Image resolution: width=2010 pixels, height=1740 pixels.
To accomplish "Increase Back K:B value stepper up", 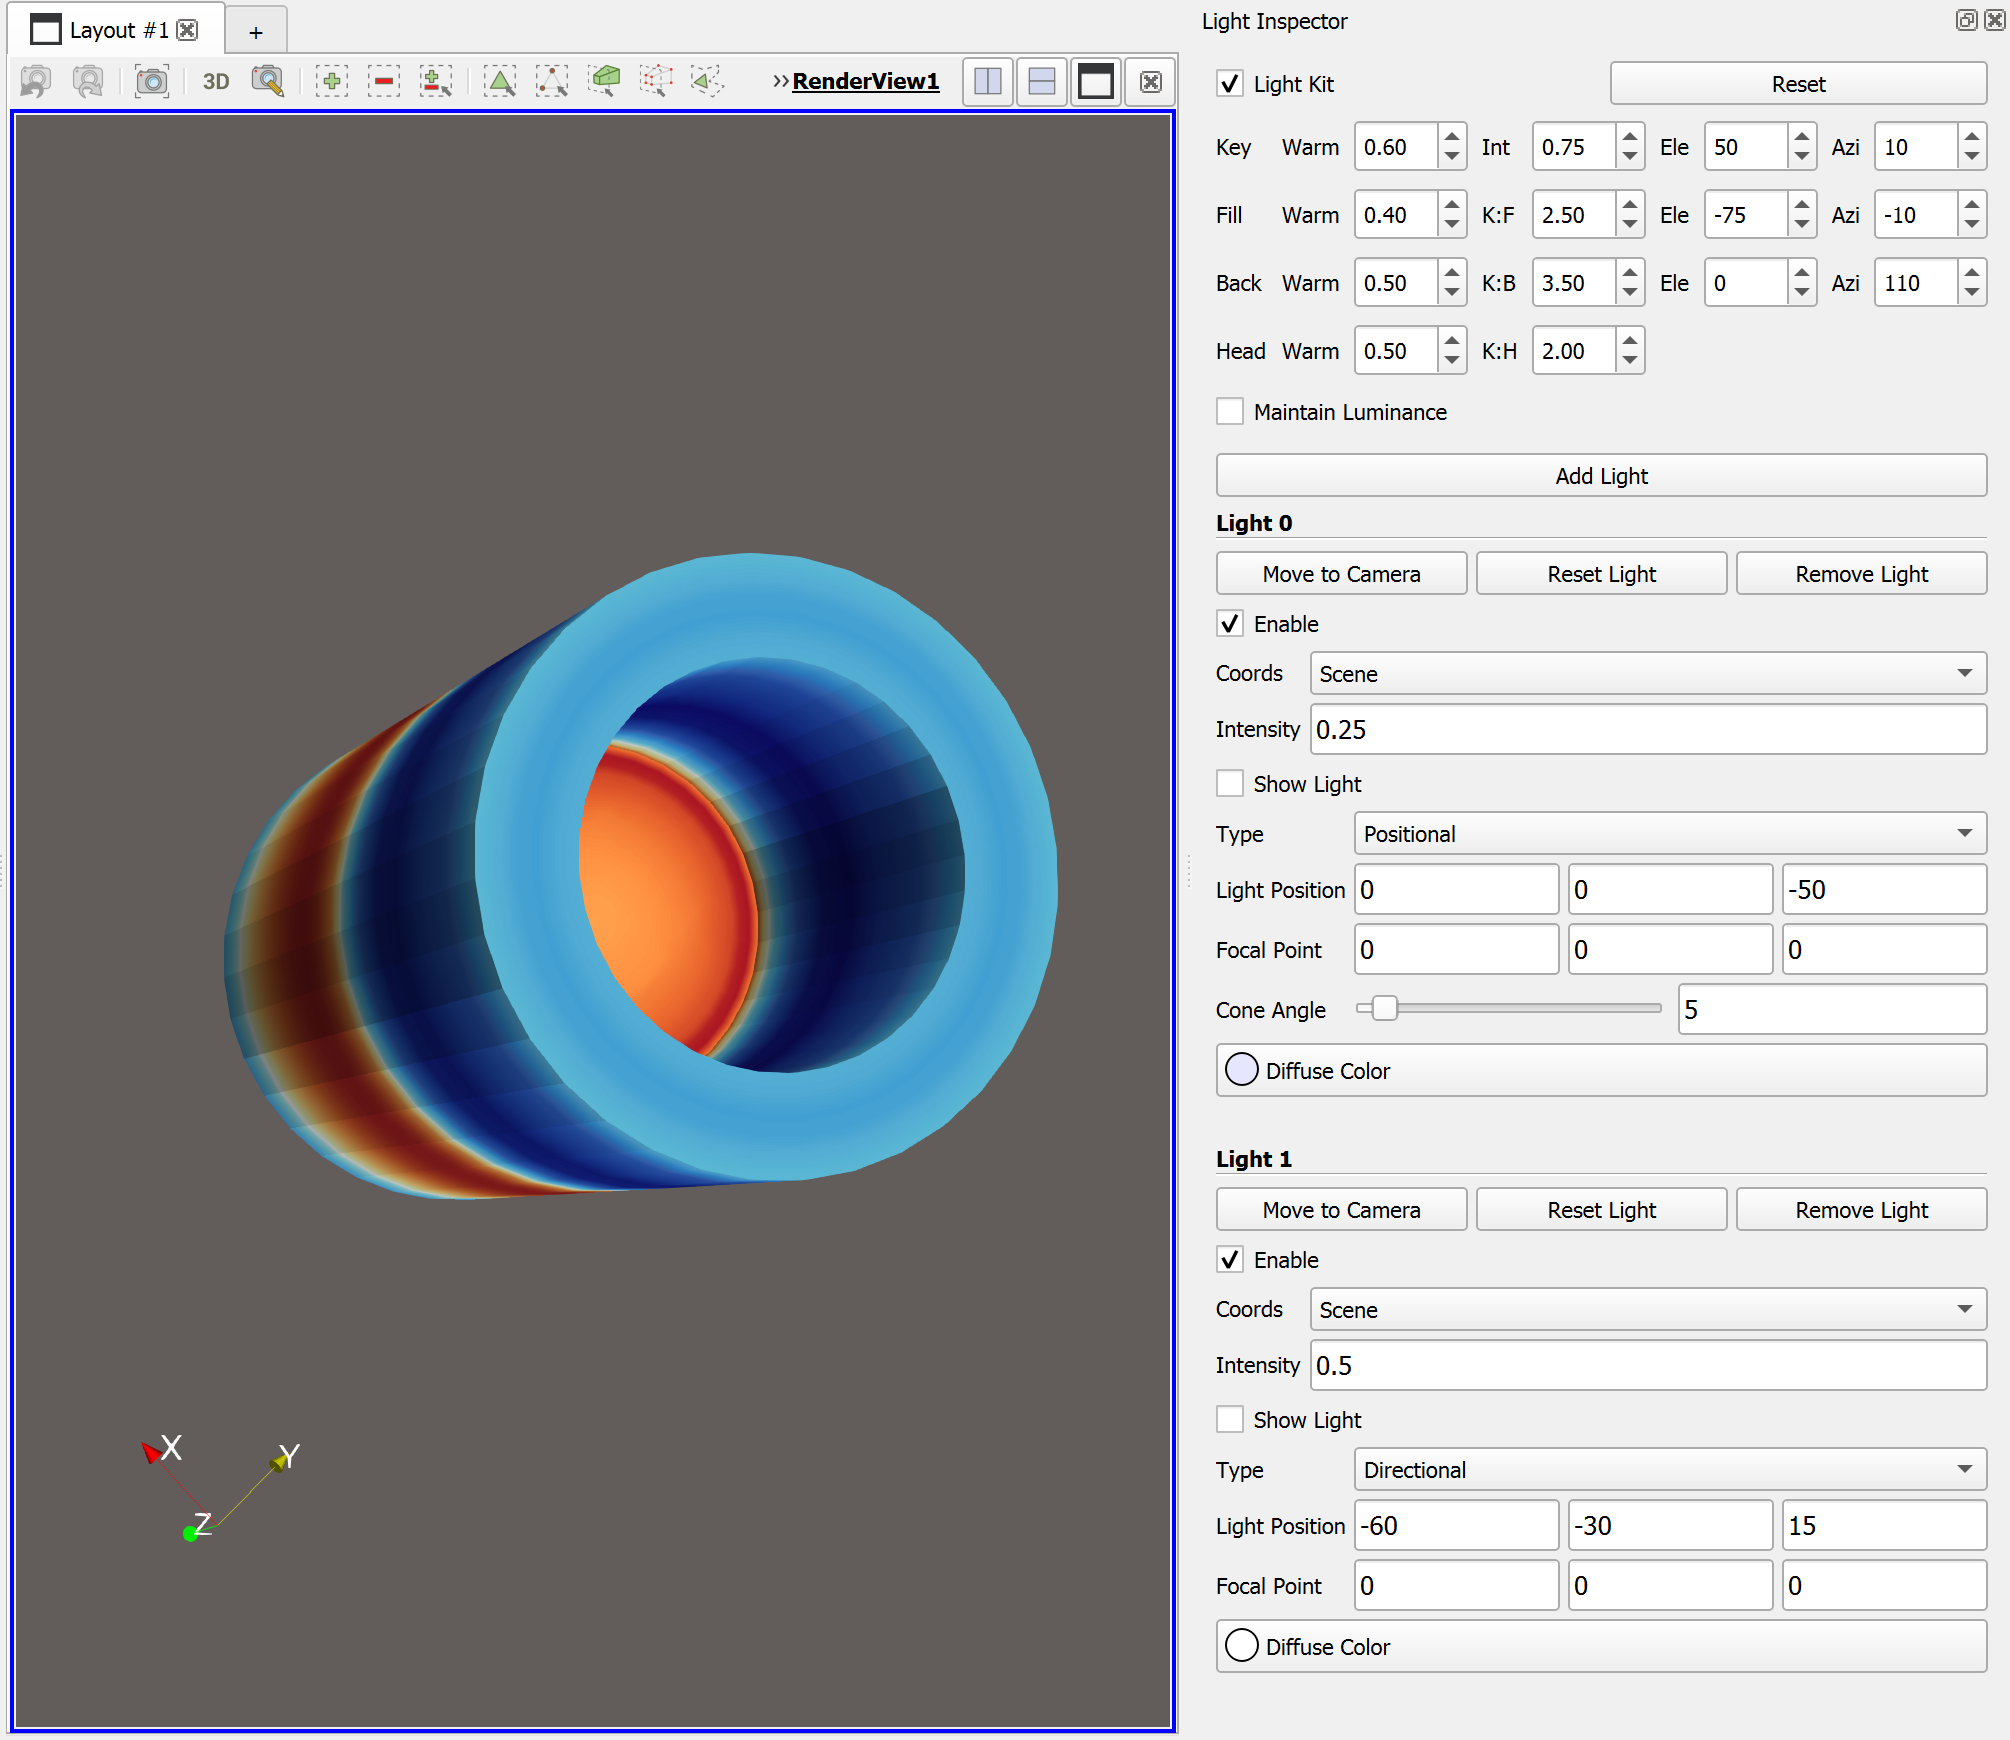I will [x=1630, y=272].
